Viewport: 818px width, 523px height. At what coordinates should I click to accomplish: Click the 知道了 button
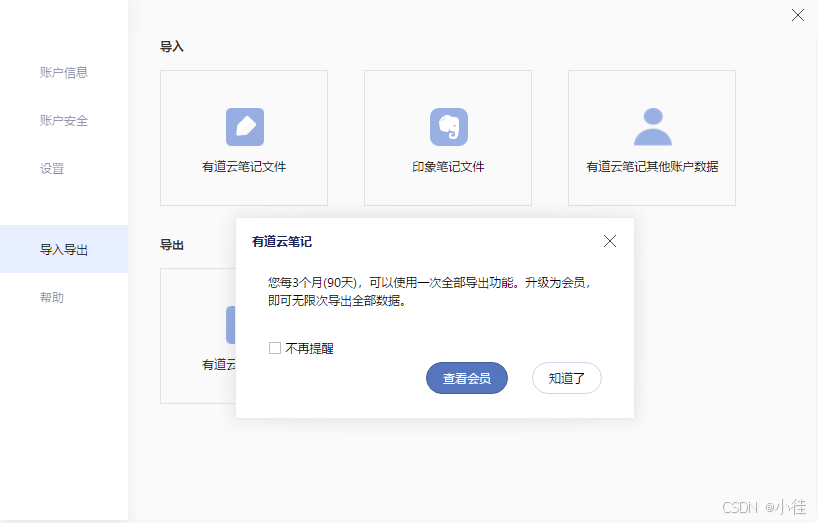pos(567,378)
